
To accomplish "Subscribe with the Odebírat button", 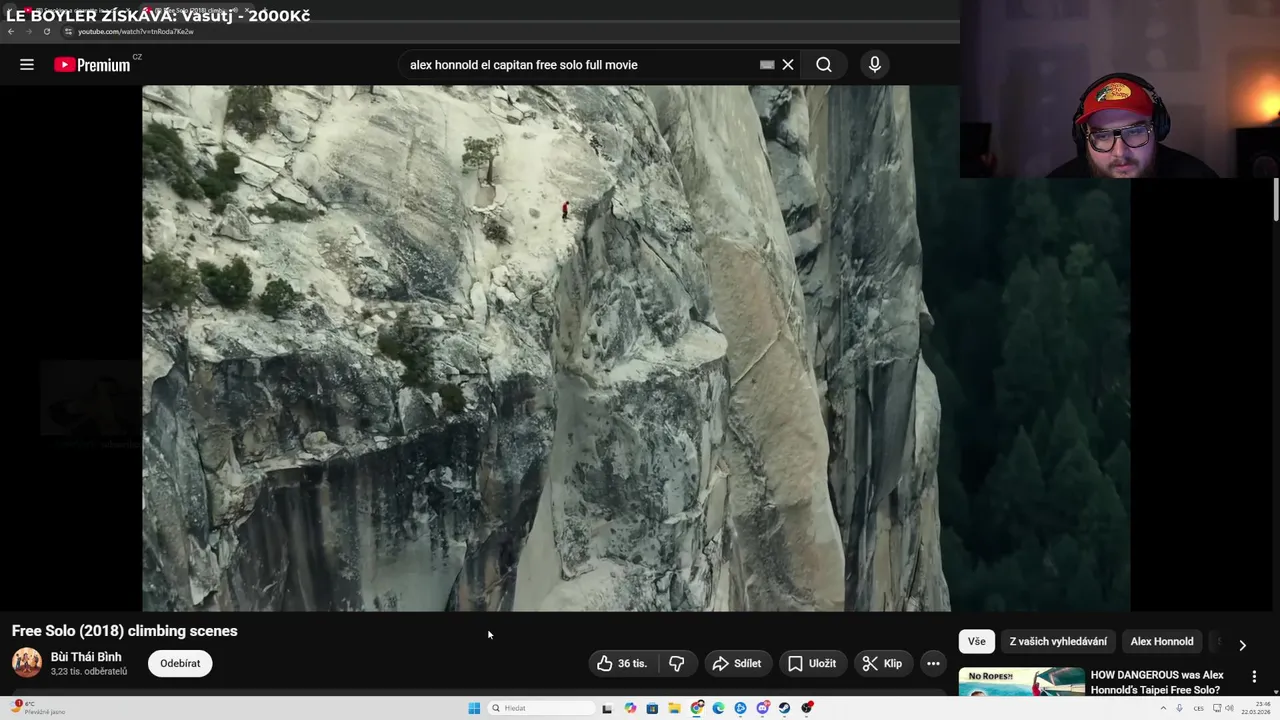I will (180, 663).
